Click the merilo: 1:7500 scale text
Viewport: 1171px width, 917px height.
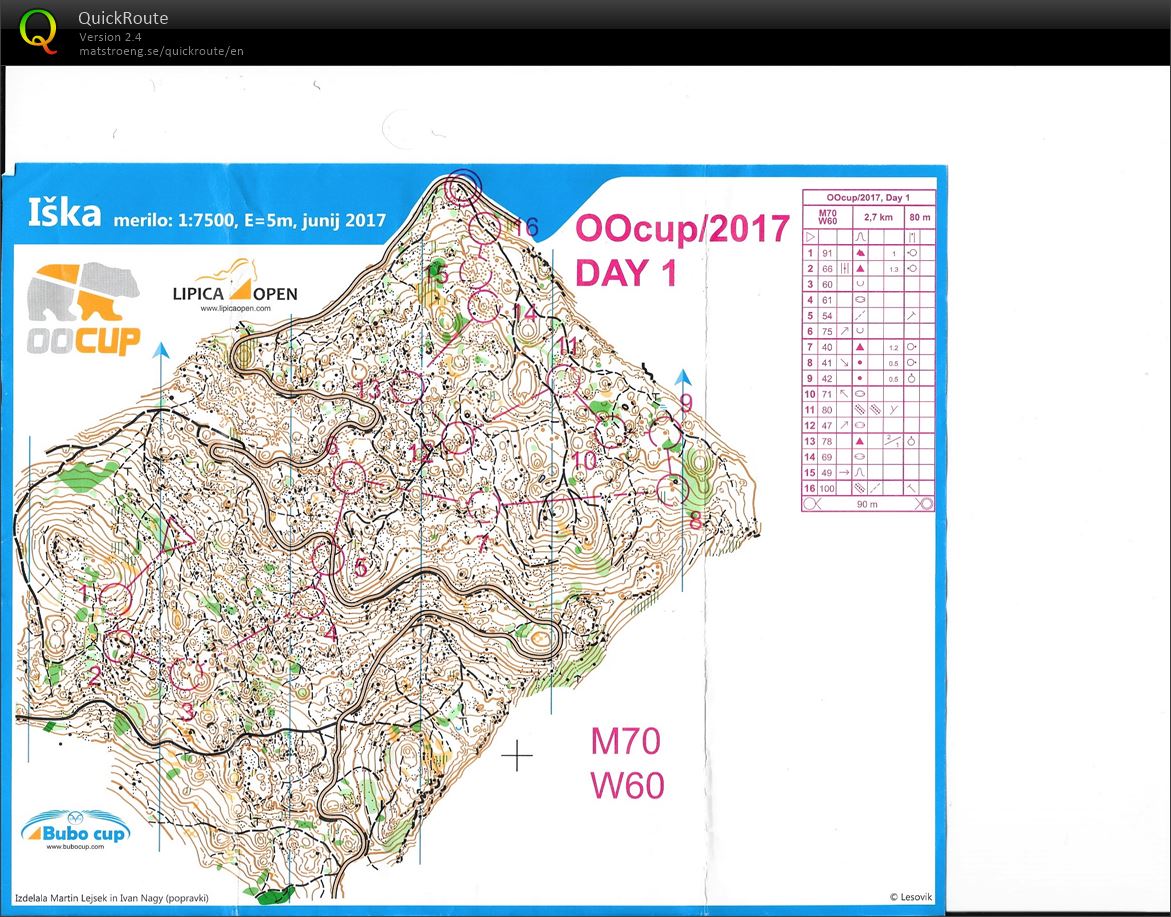[x=249, y=220]
